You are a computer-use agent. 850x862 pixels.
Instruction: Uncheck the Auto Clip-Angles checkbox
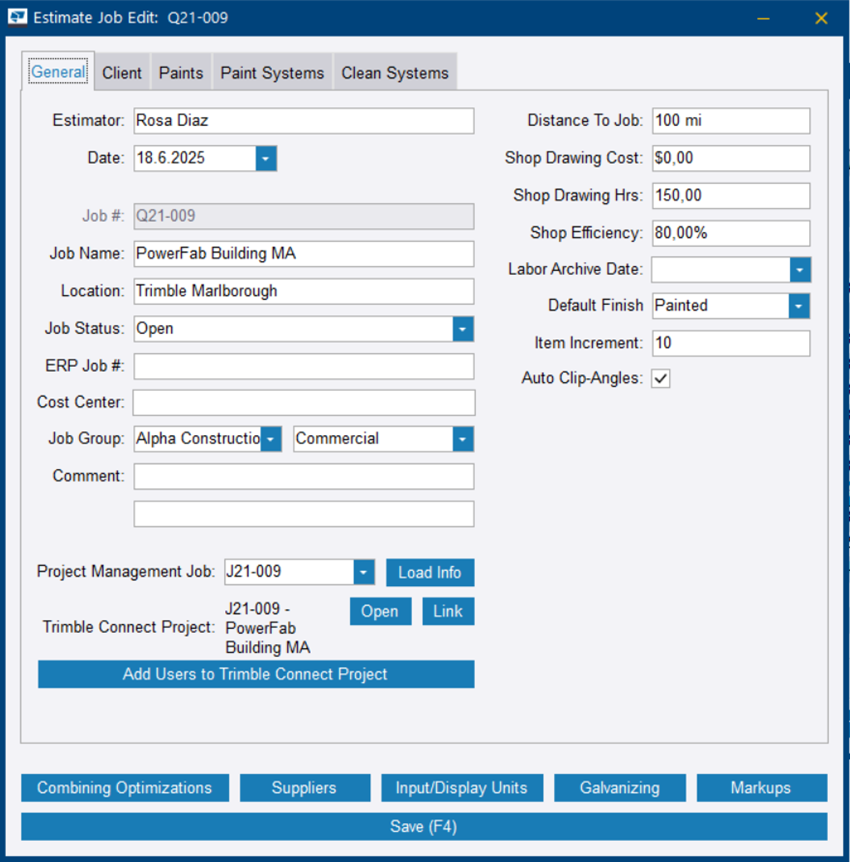tap(661, 379)
